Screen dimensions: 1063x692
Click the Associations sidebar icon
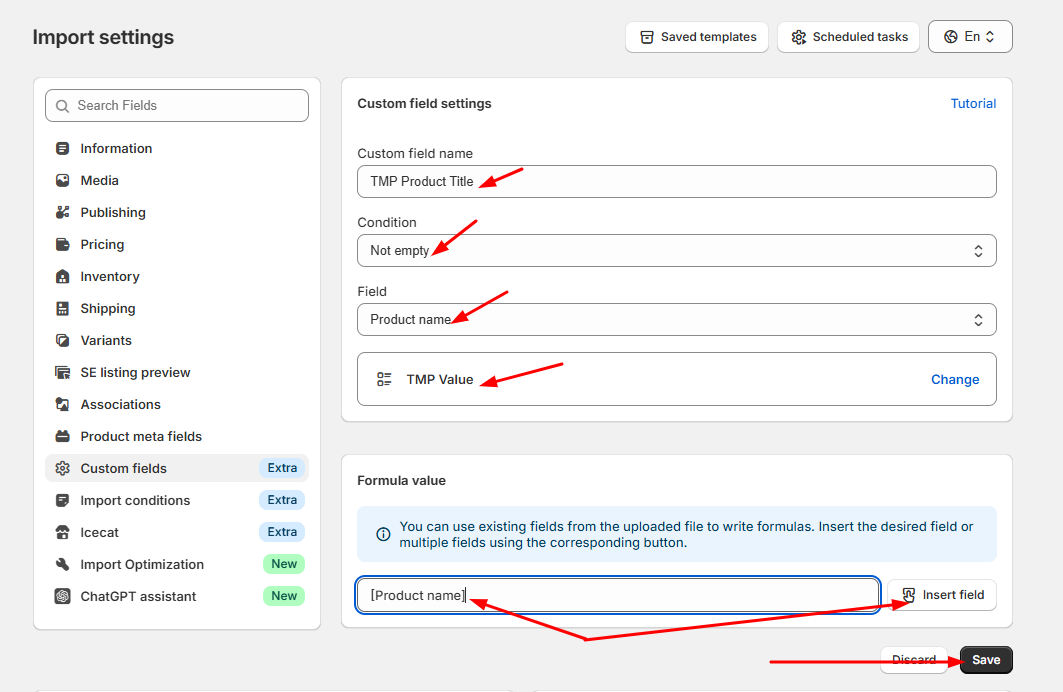coord(62,405)
